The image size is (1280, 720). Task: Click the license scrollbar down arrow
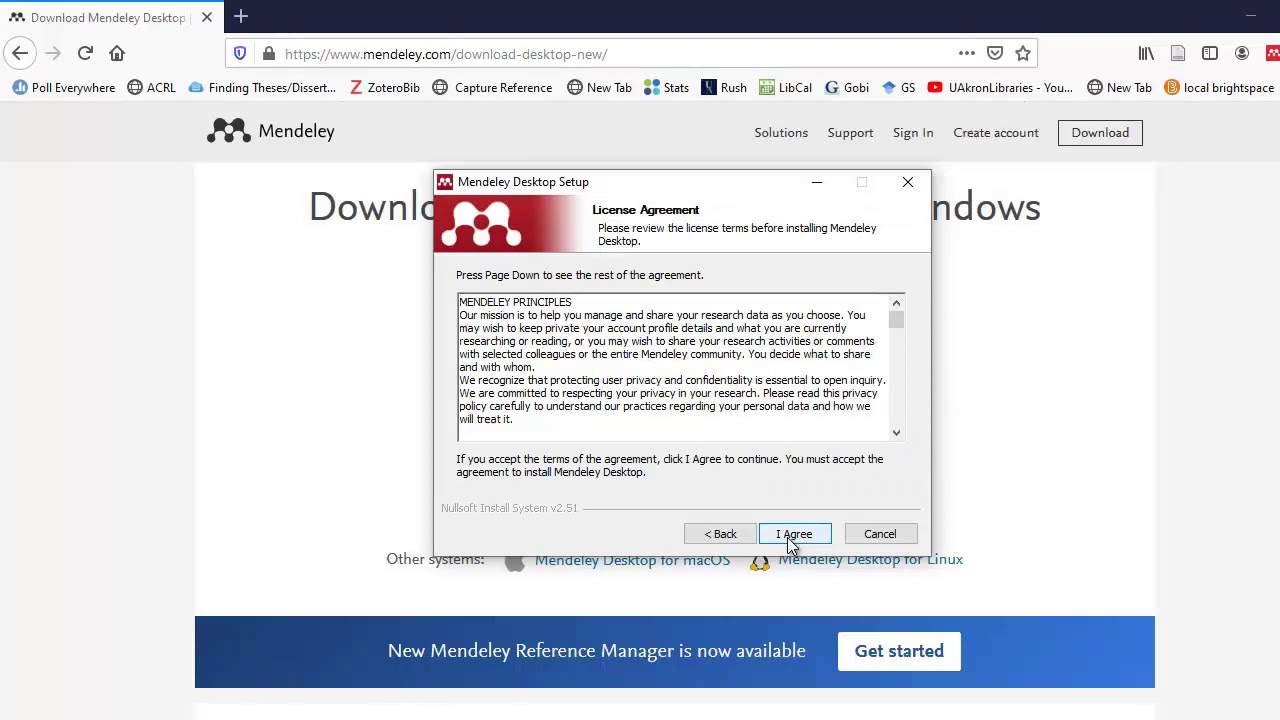[x=896, y=432]
